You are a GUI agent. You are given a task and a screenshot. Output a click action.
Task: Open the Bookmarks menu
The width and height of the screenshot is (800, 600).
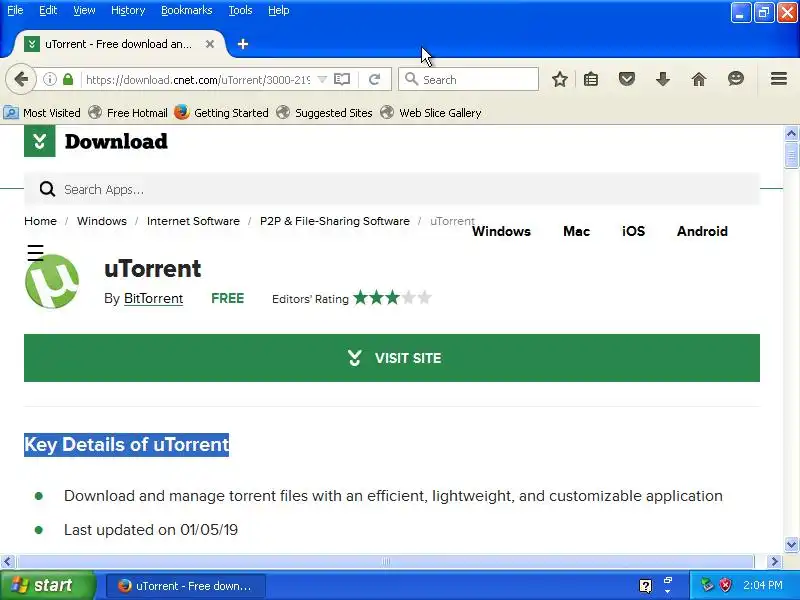(186, 10)
